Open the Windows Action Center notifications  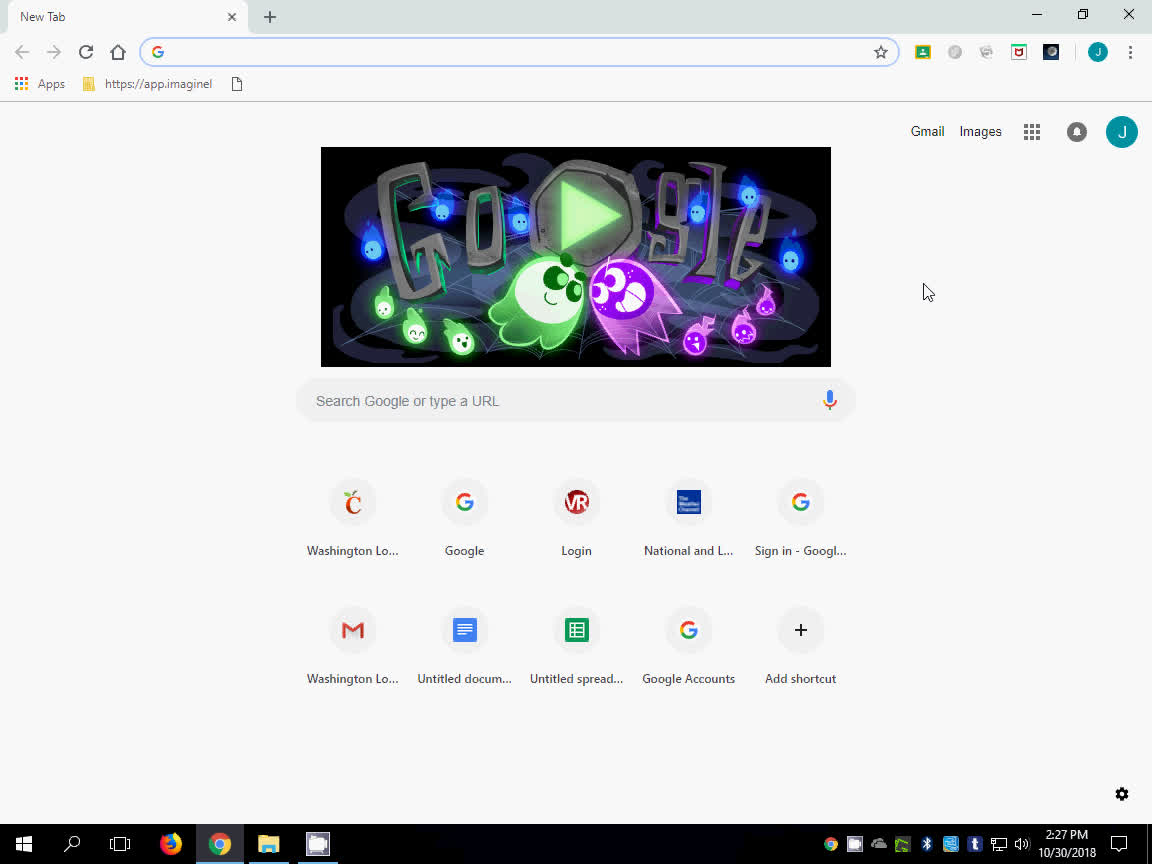tap(1118, 844)
